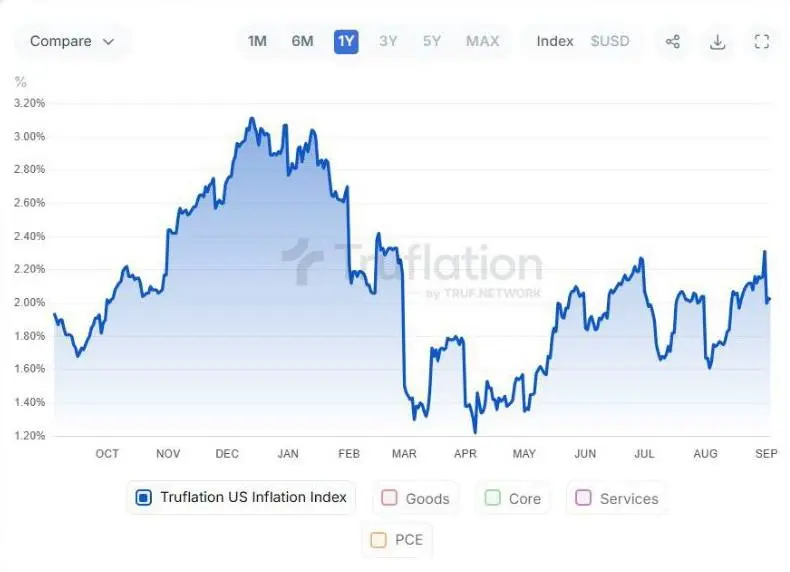This screenshot has width=790, height=572.
Task: Choose the 5Y time range
Action: pos(432,41)
